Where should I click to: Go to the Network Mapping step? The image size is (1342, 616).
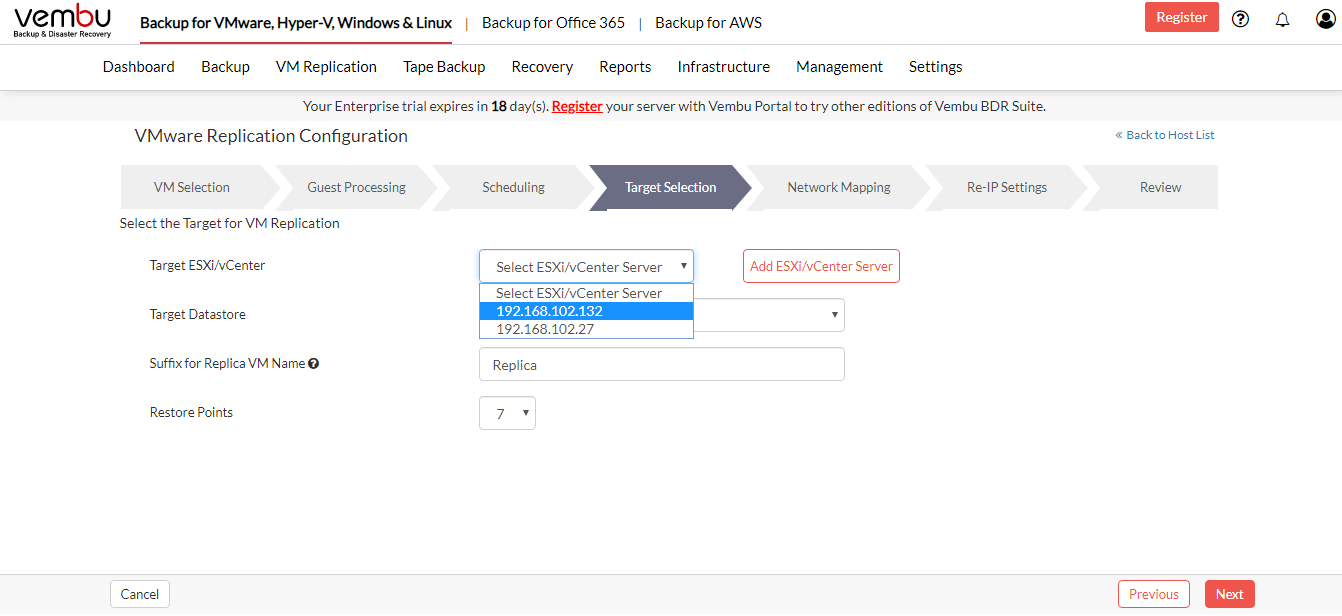[x=838, y=187]
